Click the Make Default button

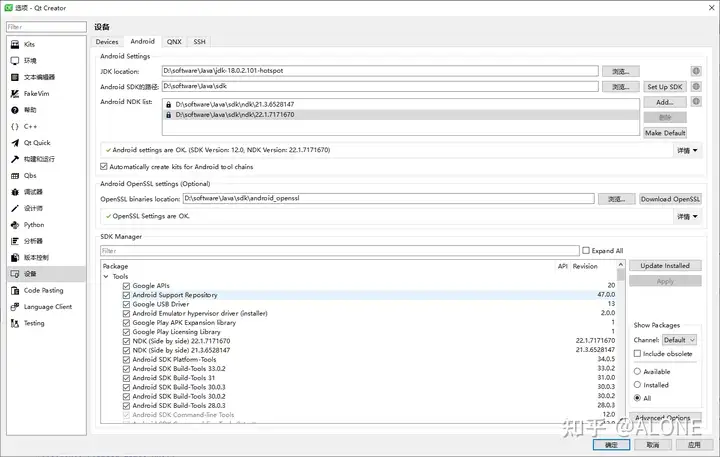(x=665, y=133)
